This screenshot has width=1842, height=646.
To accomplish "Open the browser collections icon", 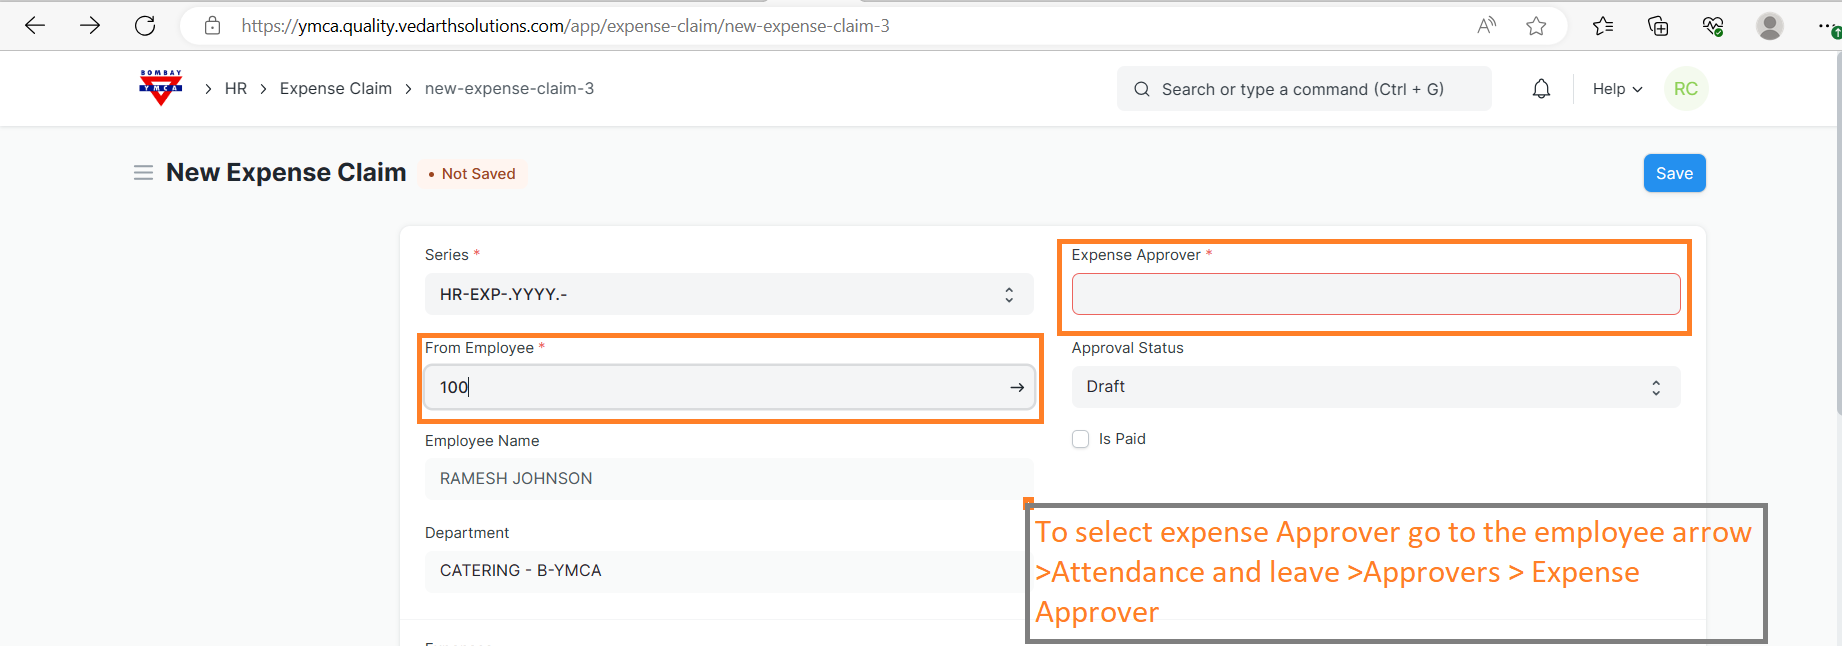I will [1658, 26].
